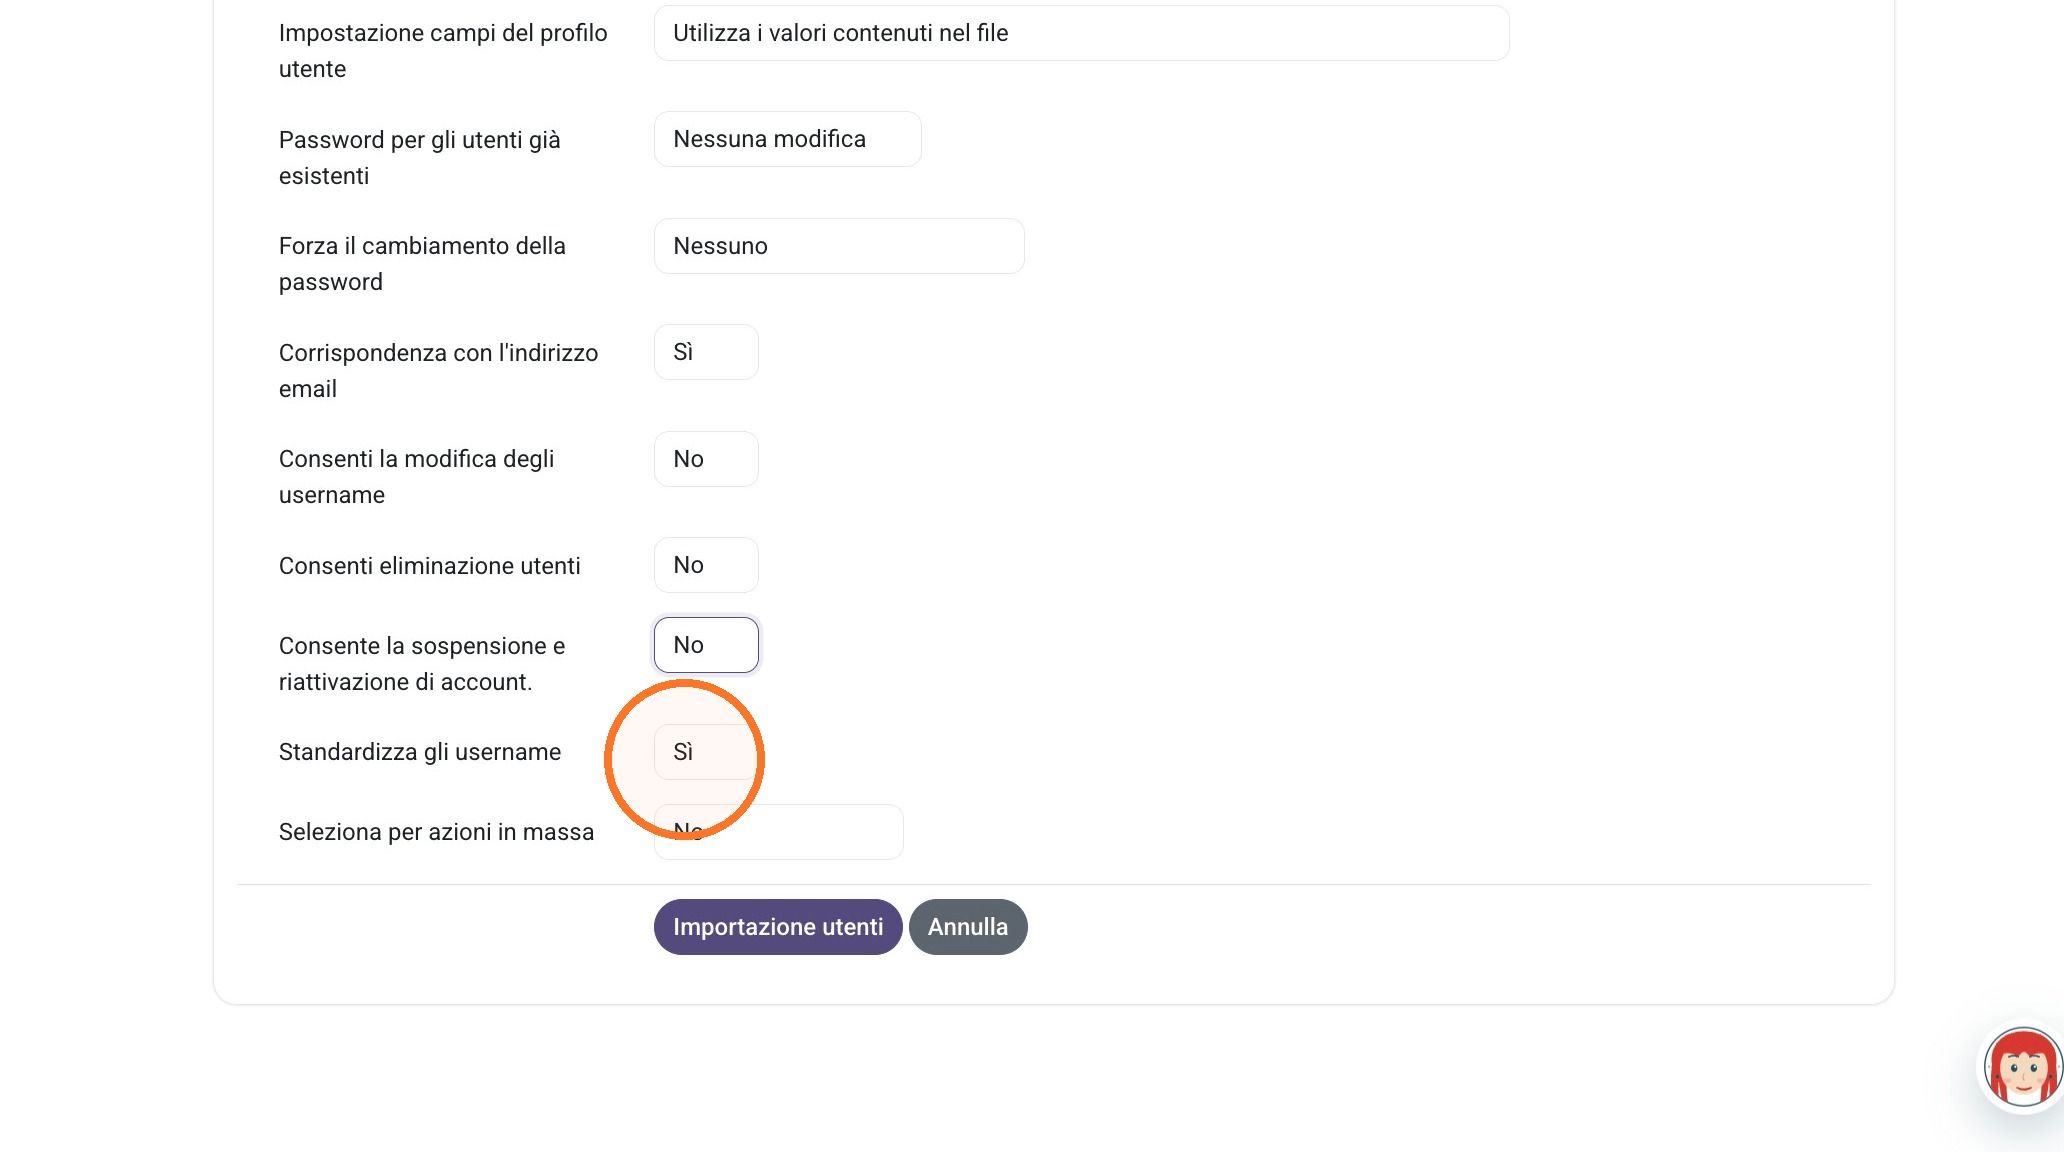Open the account suspension and reactivation dropdown
Screen dimensions: 2064x1152
[706, 645]
